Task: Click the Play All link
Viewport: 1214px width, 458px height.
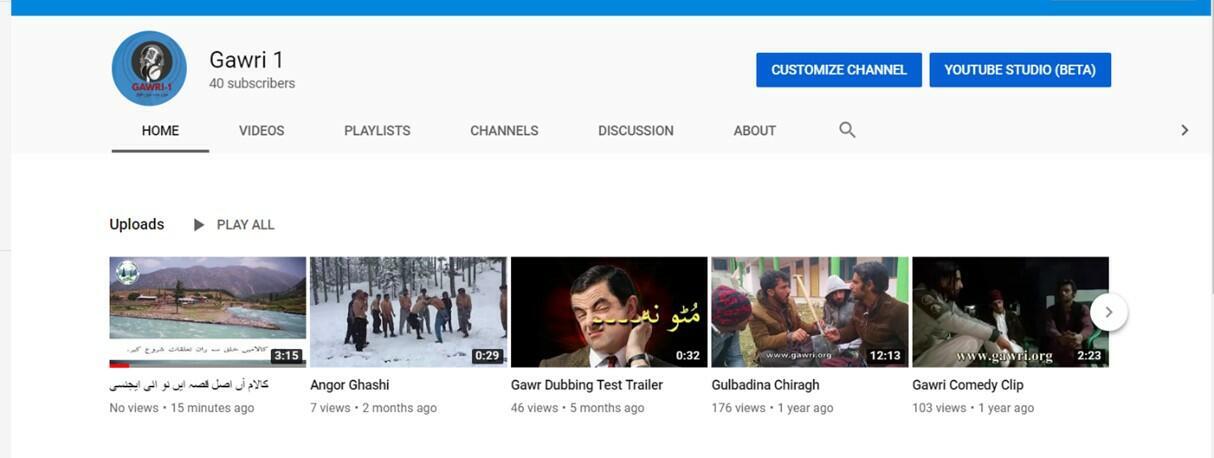Action: point(245,225)
